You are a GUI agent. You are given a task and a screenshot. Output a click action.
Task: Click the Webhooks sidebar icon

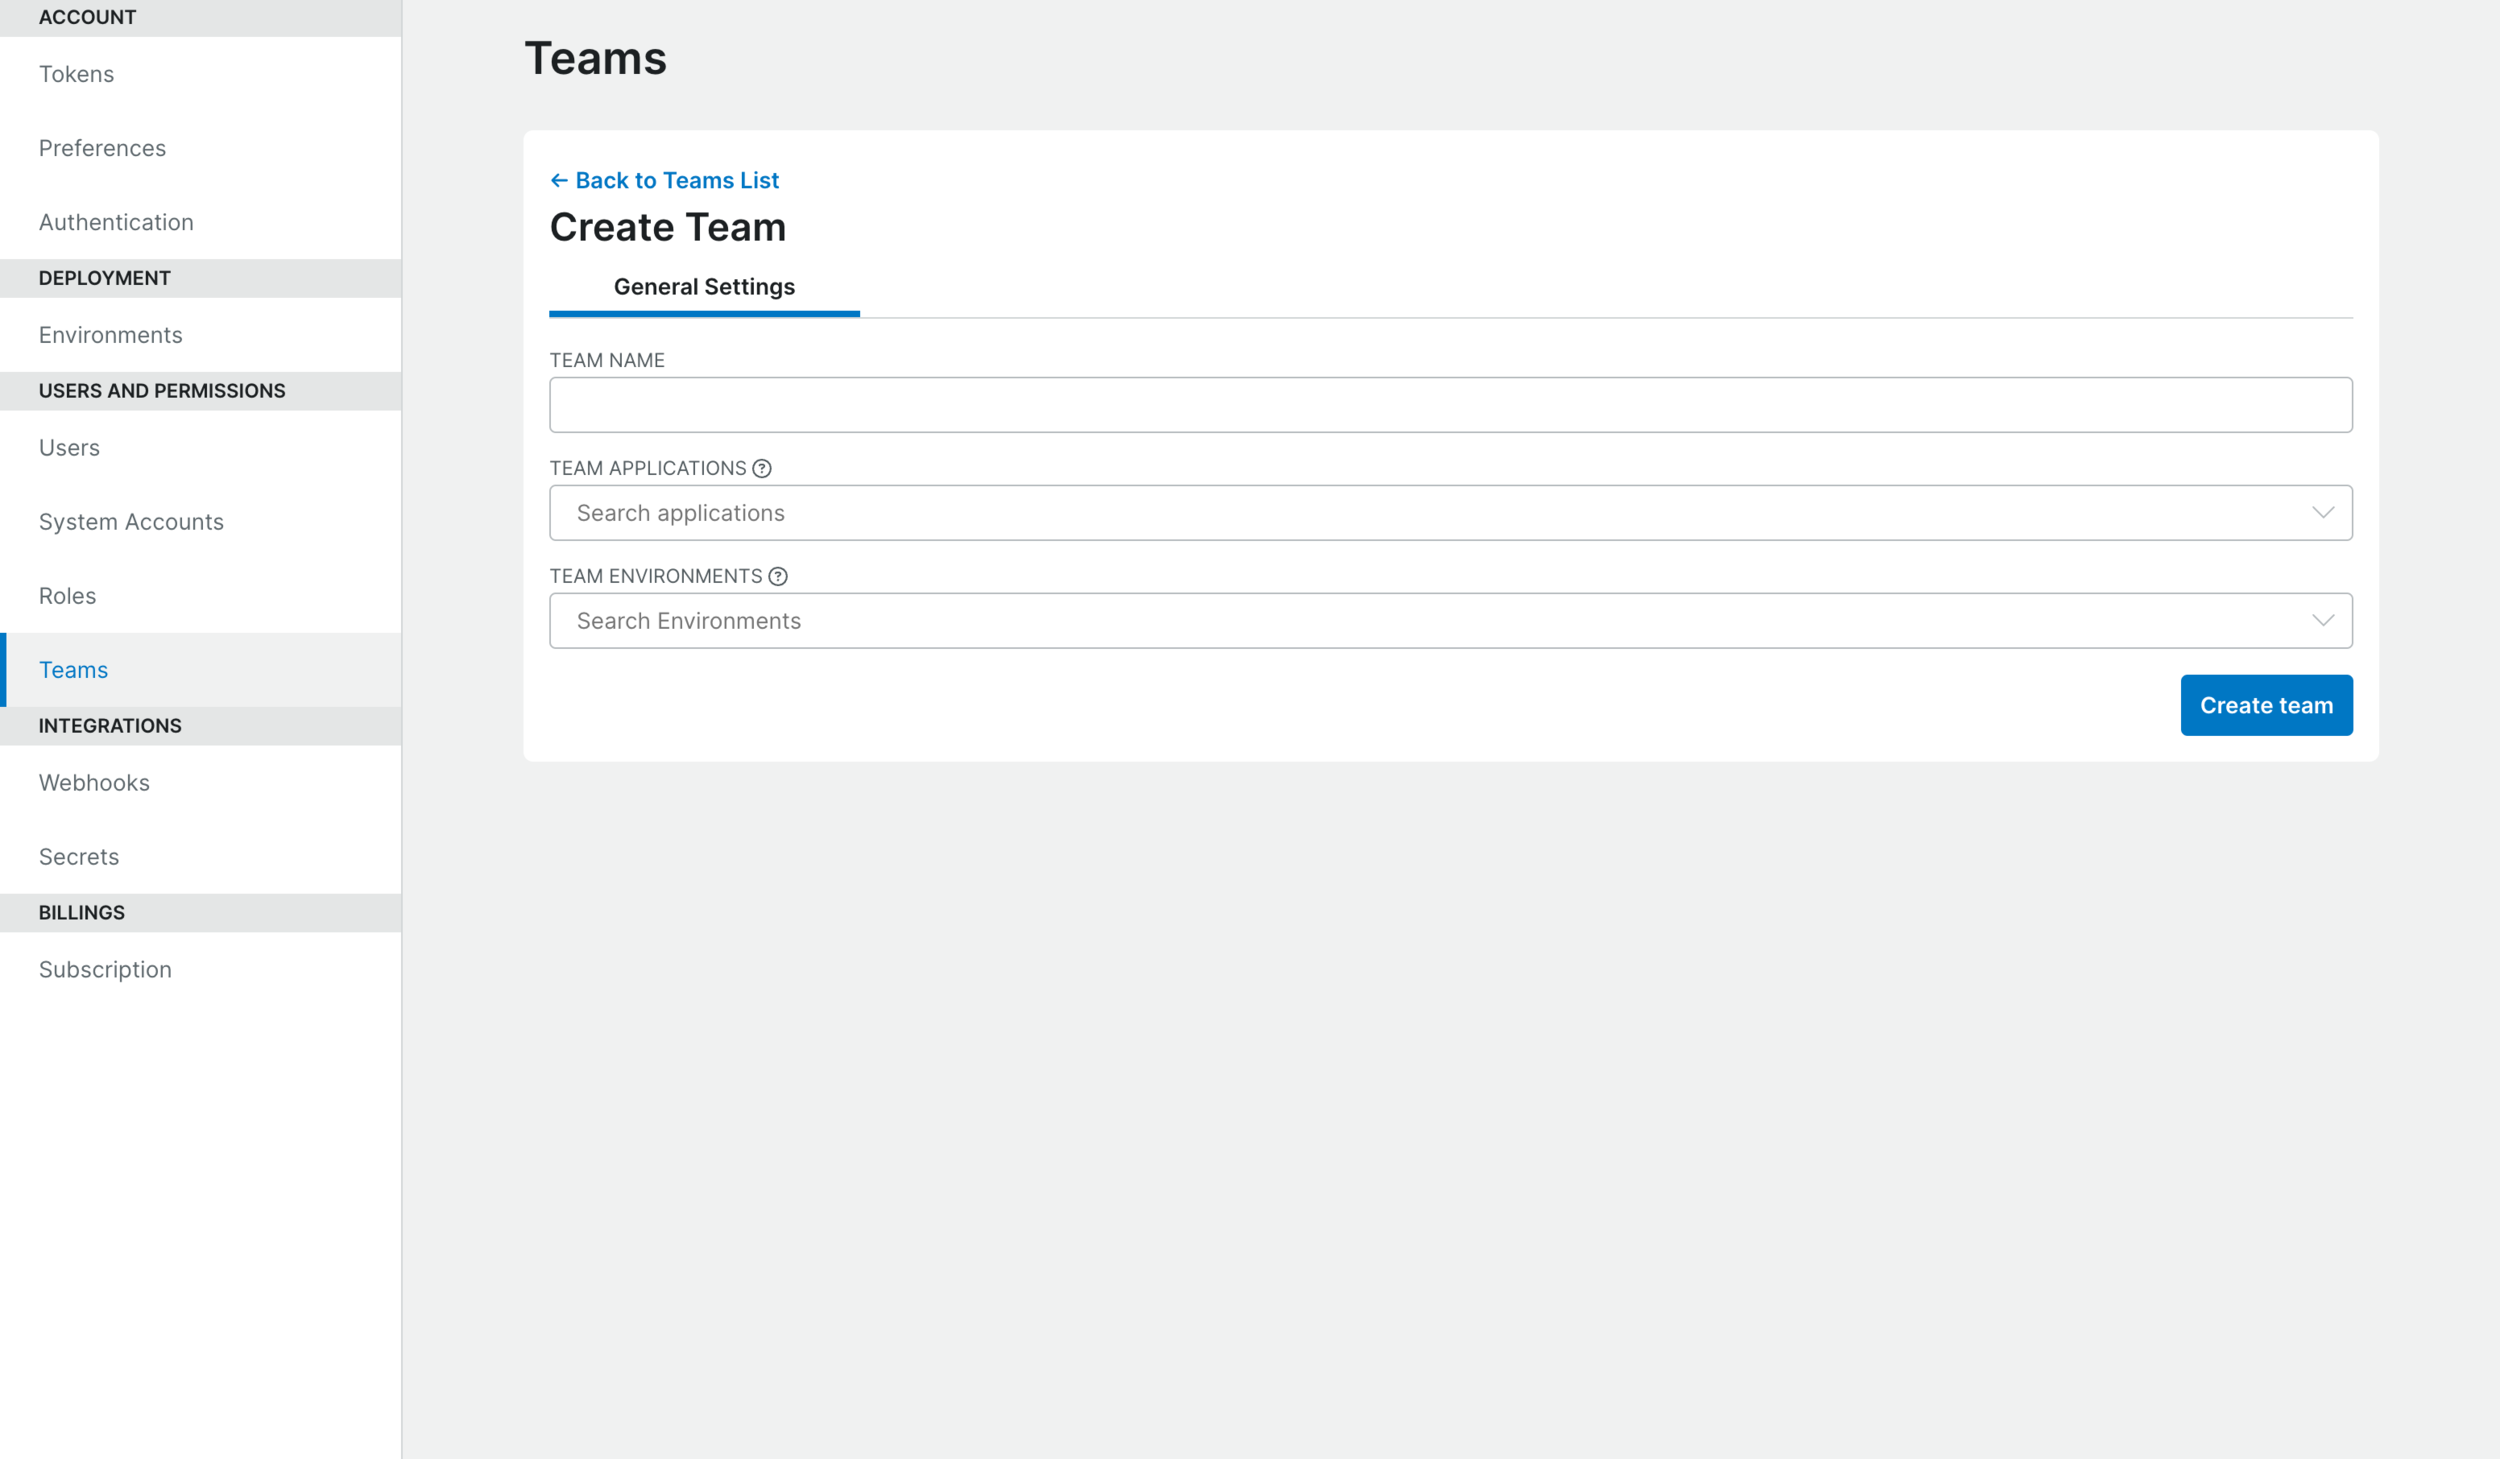tap(94, 782)
